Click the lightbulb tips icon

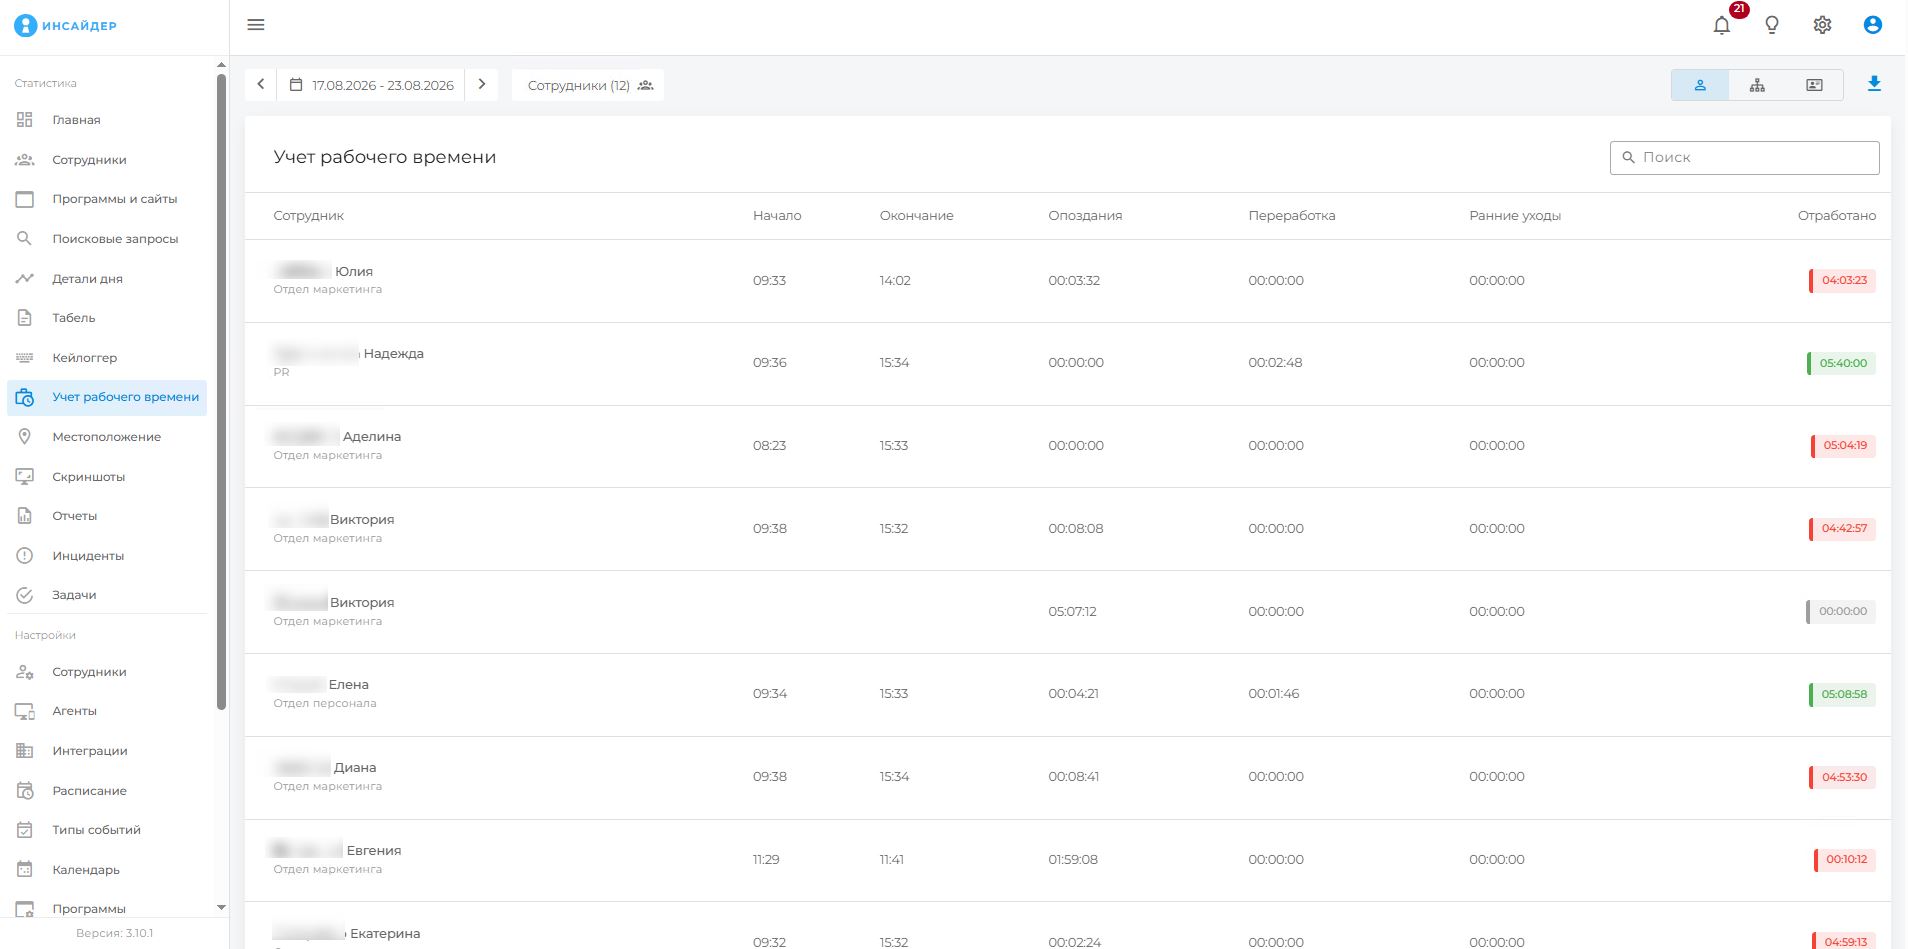[1772, 25]
